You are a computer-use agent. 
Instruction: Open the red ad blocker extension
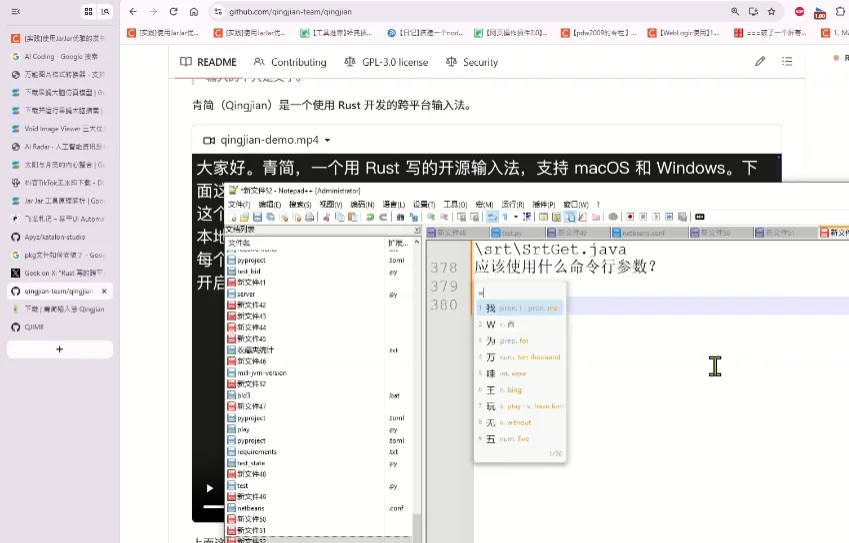(799, 11)
